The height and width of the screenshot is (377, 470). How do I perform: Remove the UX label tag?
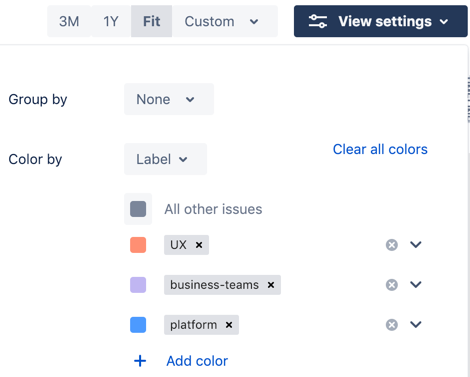[199, 245]
